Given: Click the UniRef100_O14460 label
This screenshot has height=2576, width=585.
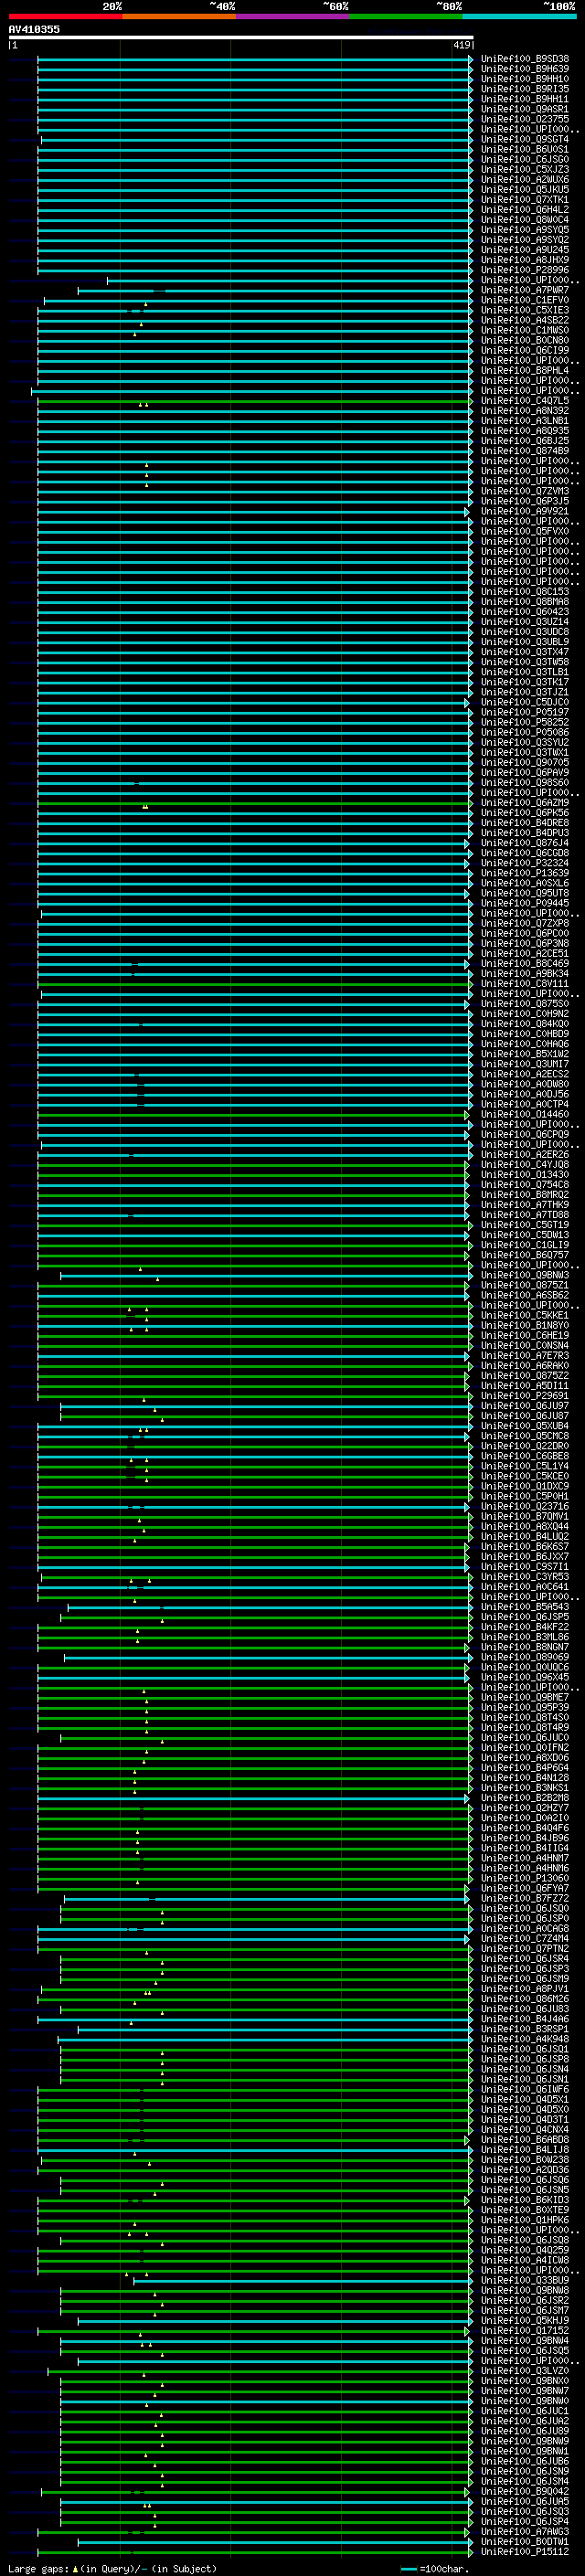Looking at the screenshot, I should coord(525,1114).
